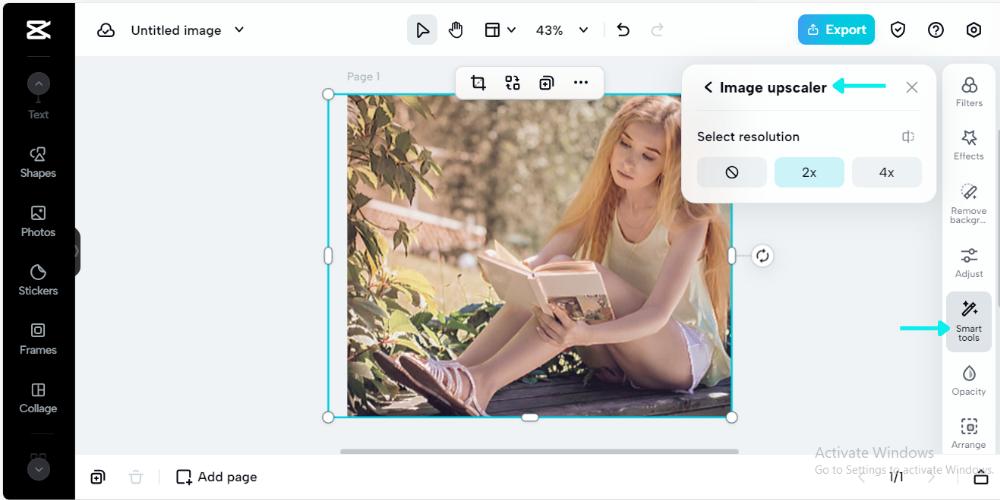Click the Export button
This screenshot has width=1000, height=500.
pyautogui.click(x=836, y=30)
